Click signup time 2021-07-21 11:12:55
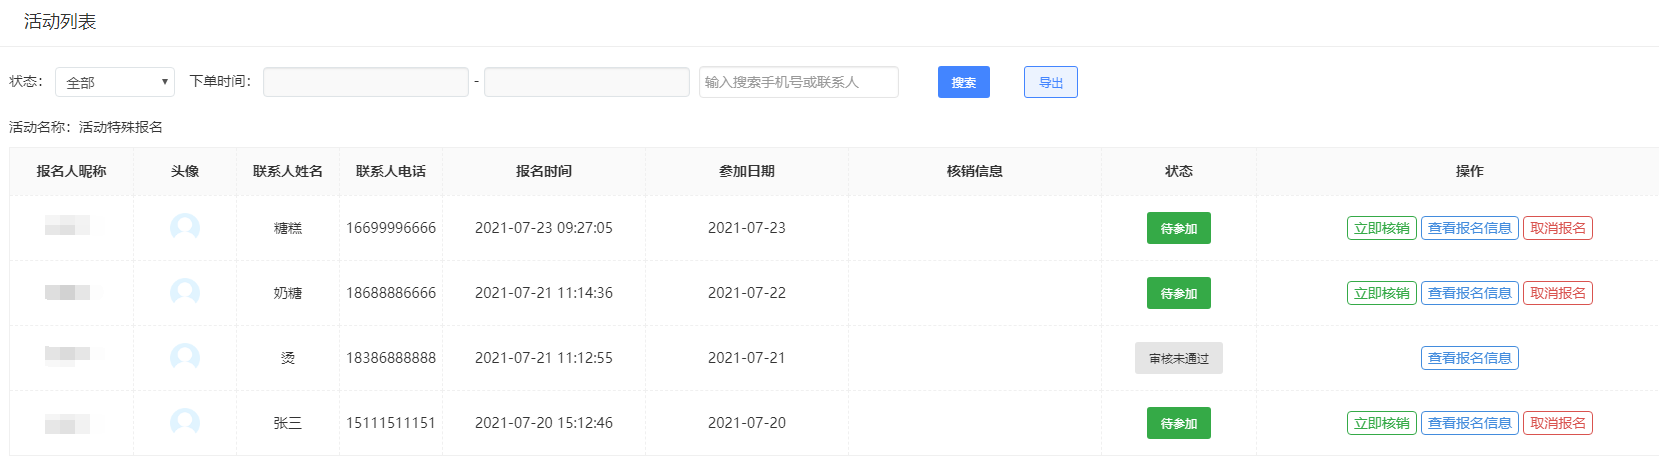 click(544, 358)
